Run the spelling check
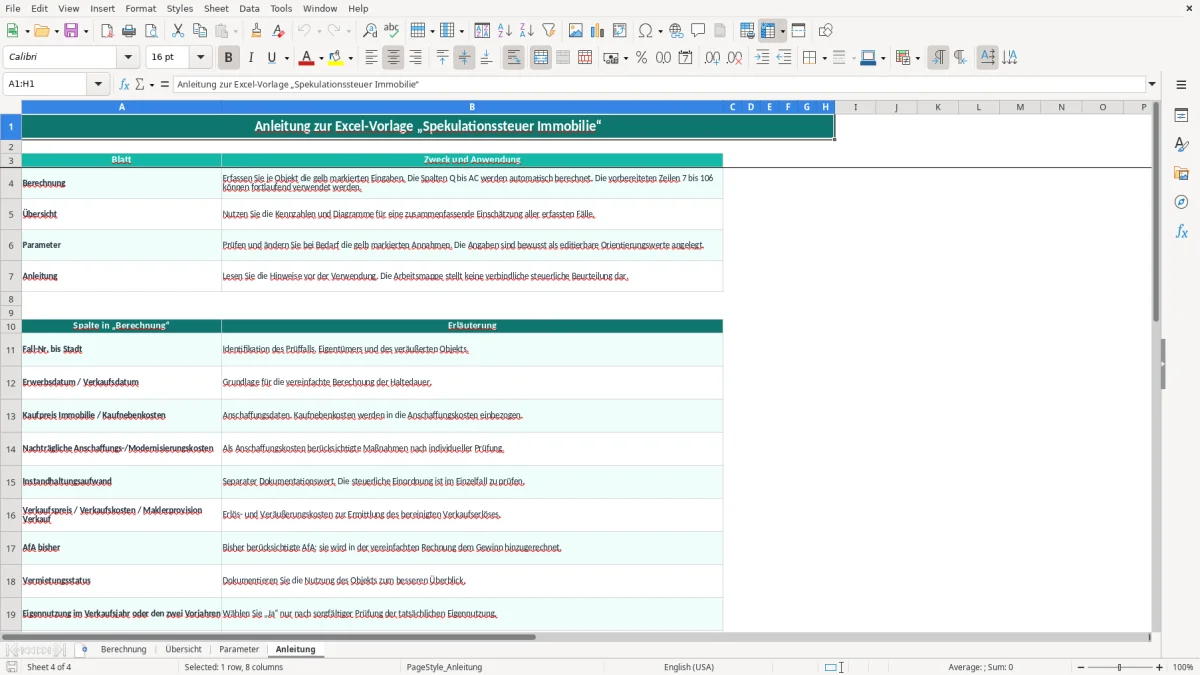The image size is (1200, 675). pos(392,31)
